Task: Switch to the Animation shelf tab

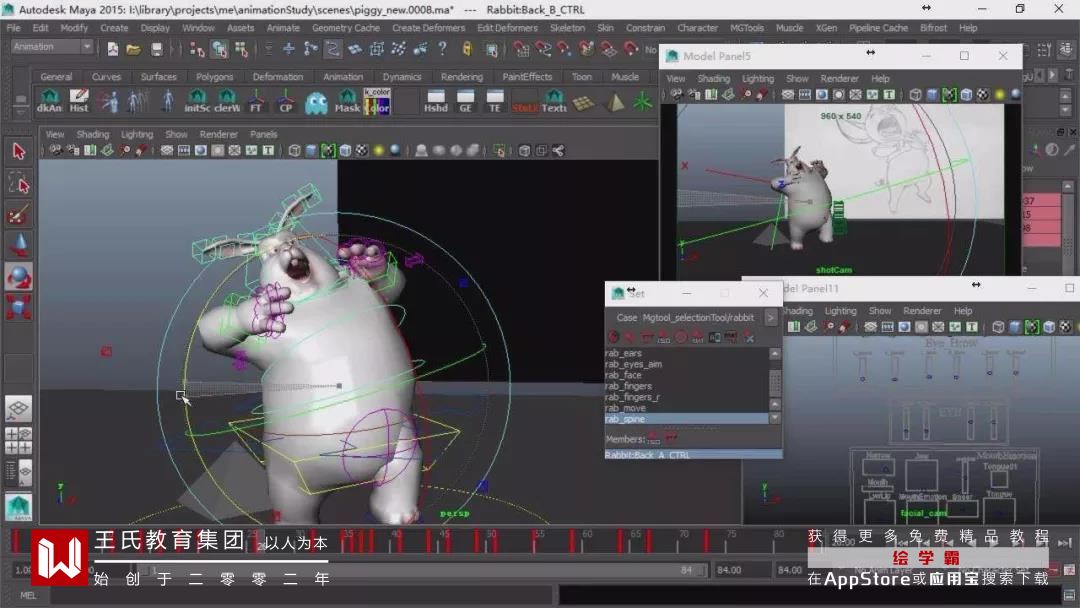Action: tap(343, 77)
